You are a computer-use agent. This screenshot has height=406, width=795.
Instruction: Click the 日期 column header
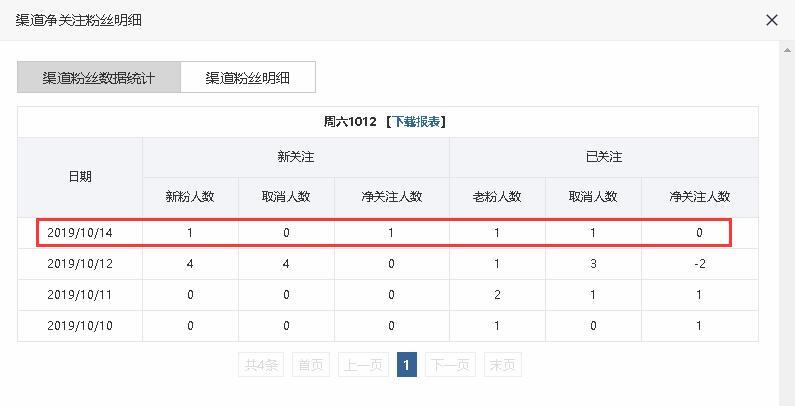[80, 176]
